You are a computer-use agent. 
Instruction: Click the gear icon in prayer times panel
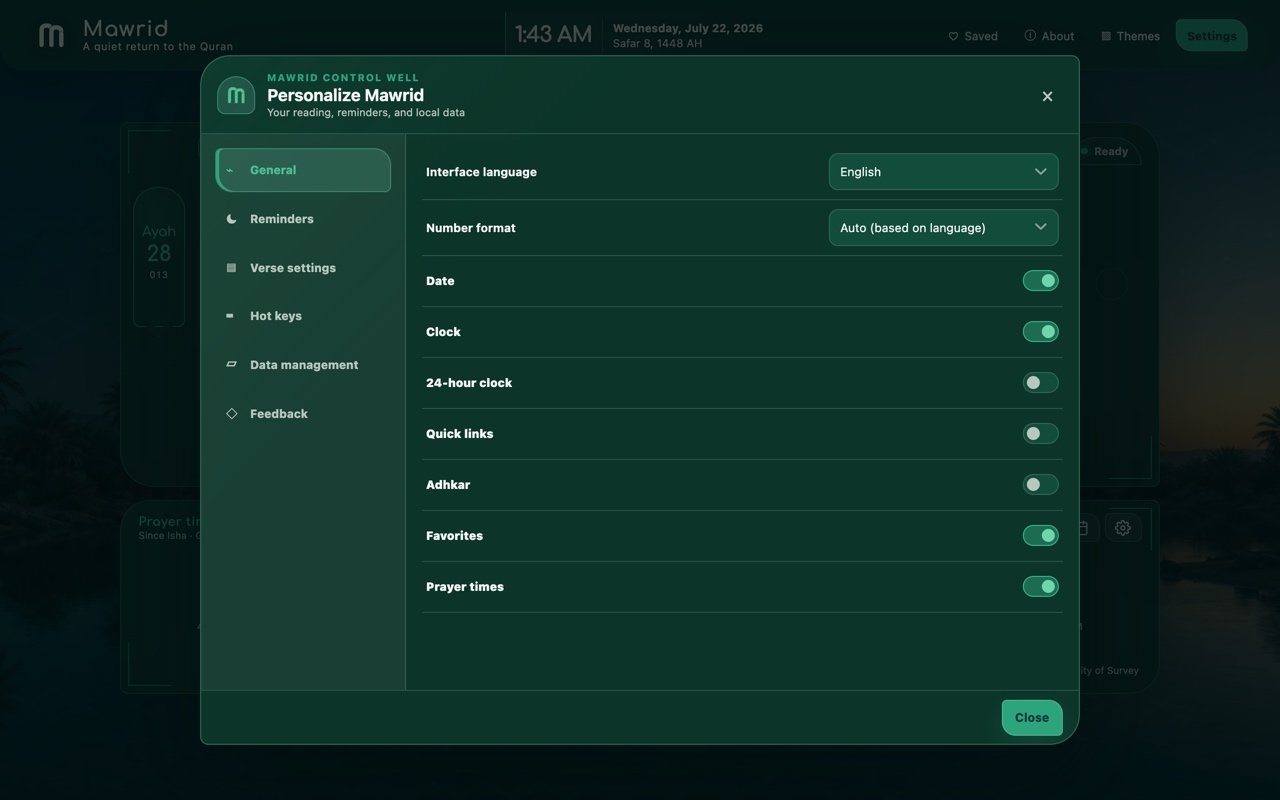pyautogui.click(x=1123, y=527)
